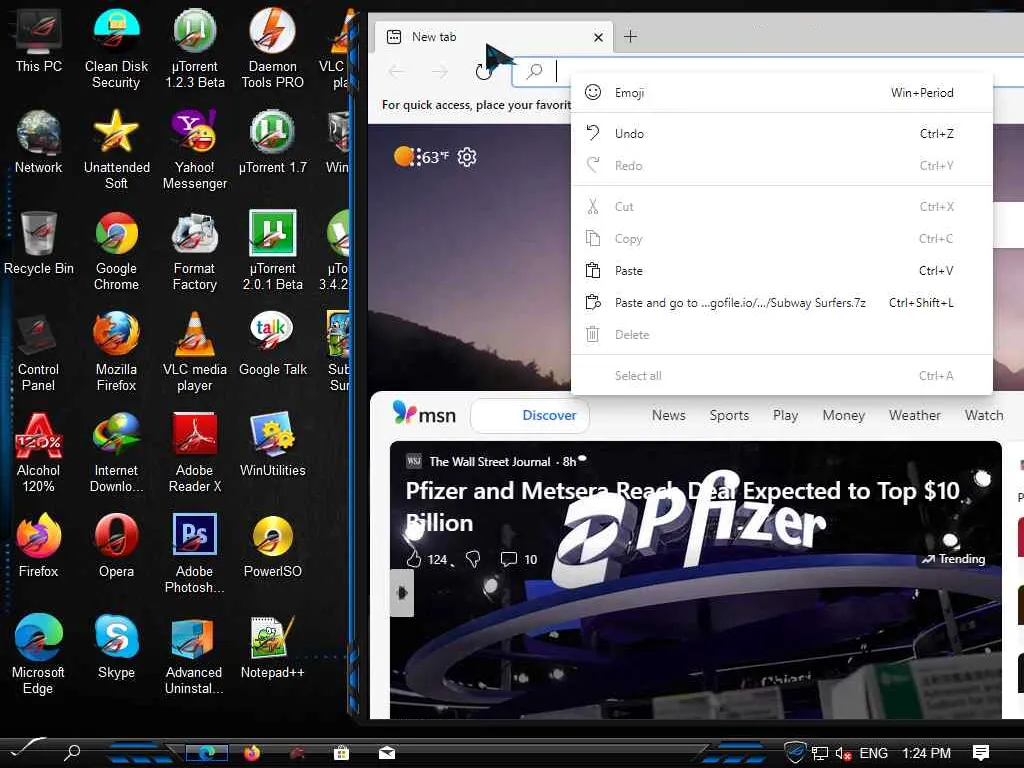Select Paste and go to gofile.io link
Viewport: 1024px width, 768px height.
tap(782, 302)
